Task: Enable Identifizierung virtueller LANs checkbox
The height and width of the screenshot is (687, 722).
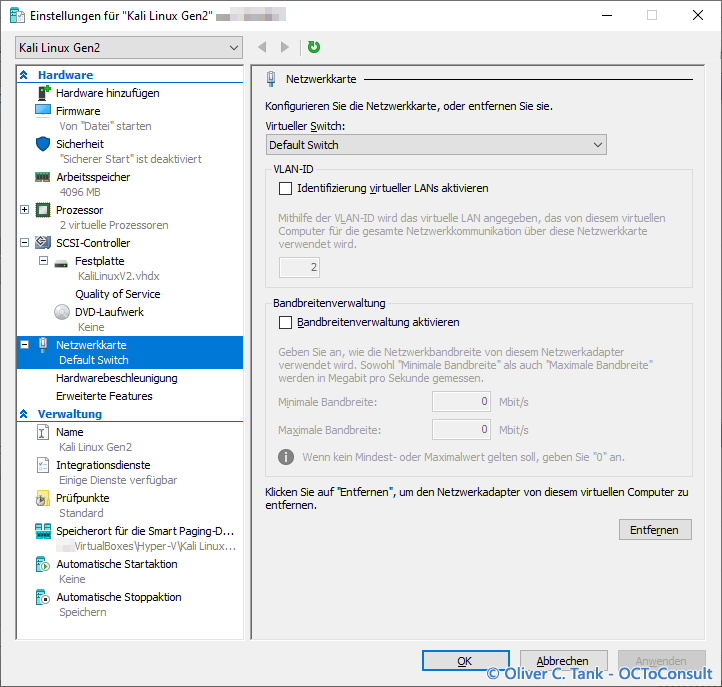Action: click(285, 188)
